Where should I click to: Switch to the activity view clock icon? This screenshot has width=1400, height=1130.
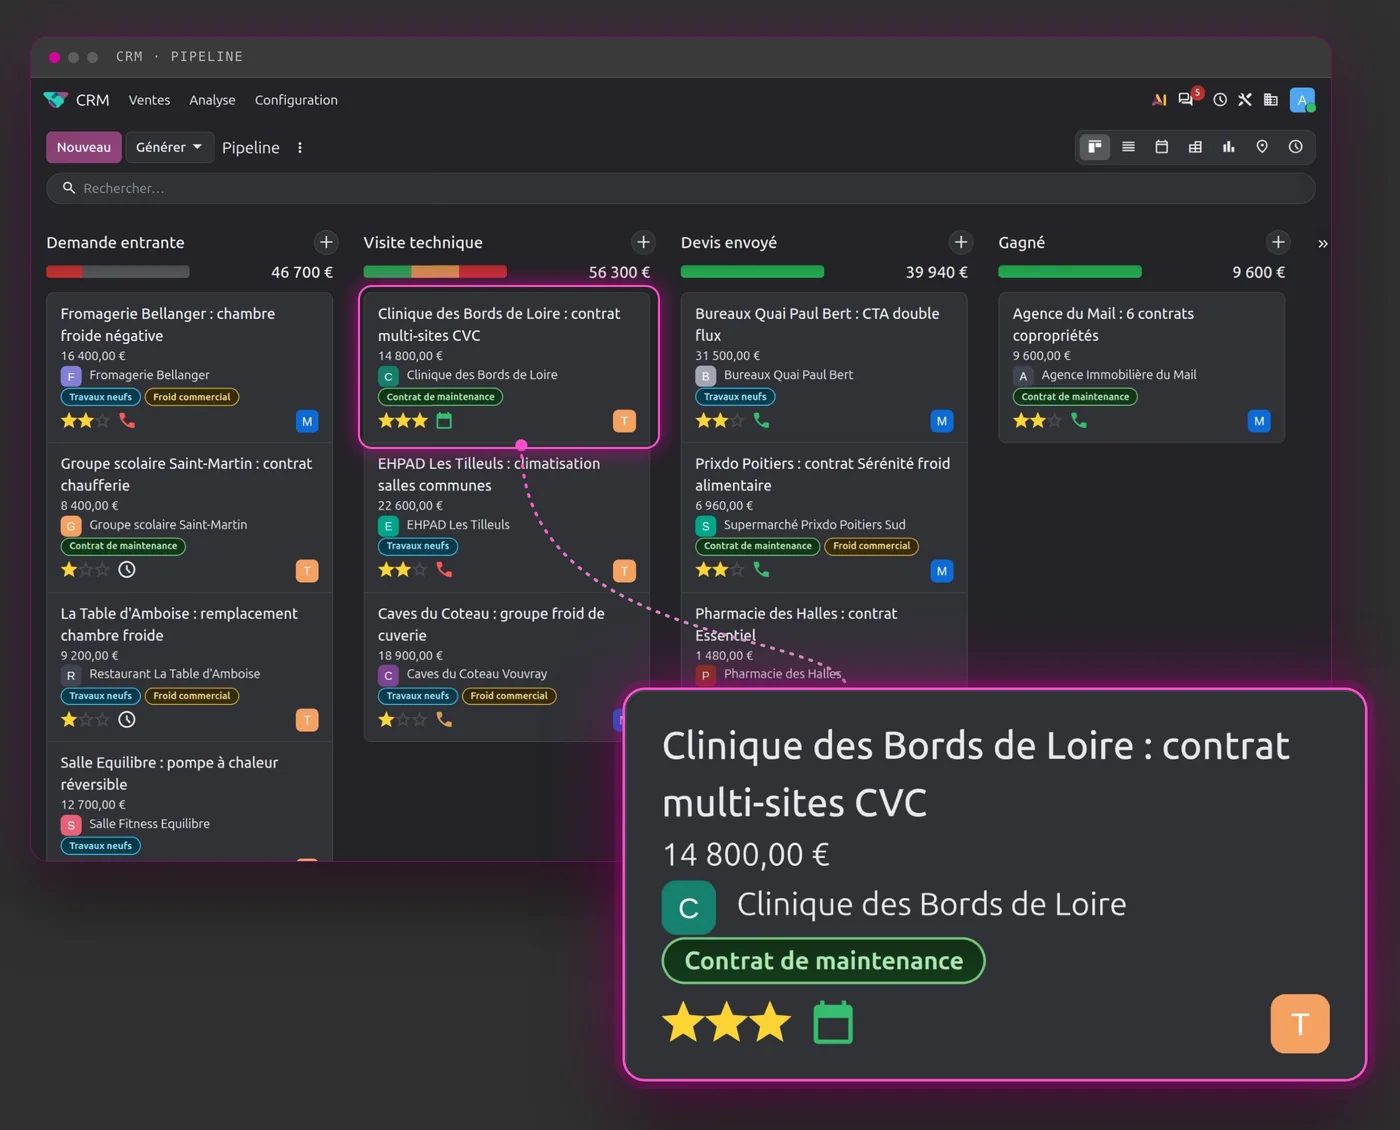point(1296,147)
